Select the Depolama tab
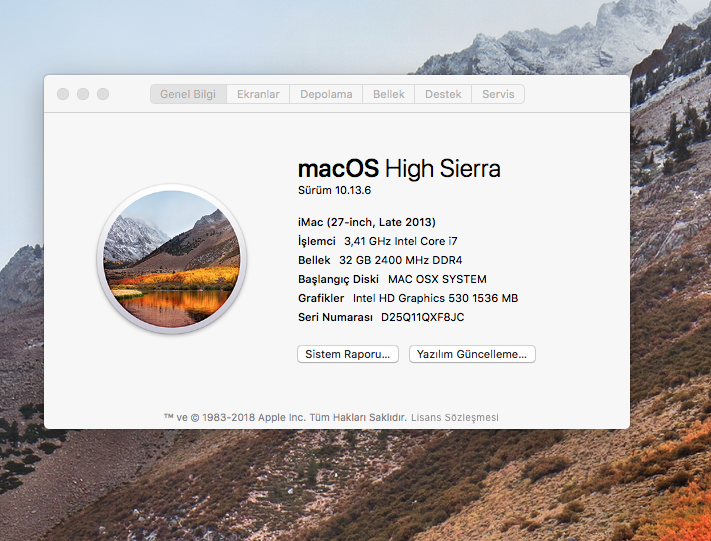The image size is (711, 541). [x=326, y=94]
